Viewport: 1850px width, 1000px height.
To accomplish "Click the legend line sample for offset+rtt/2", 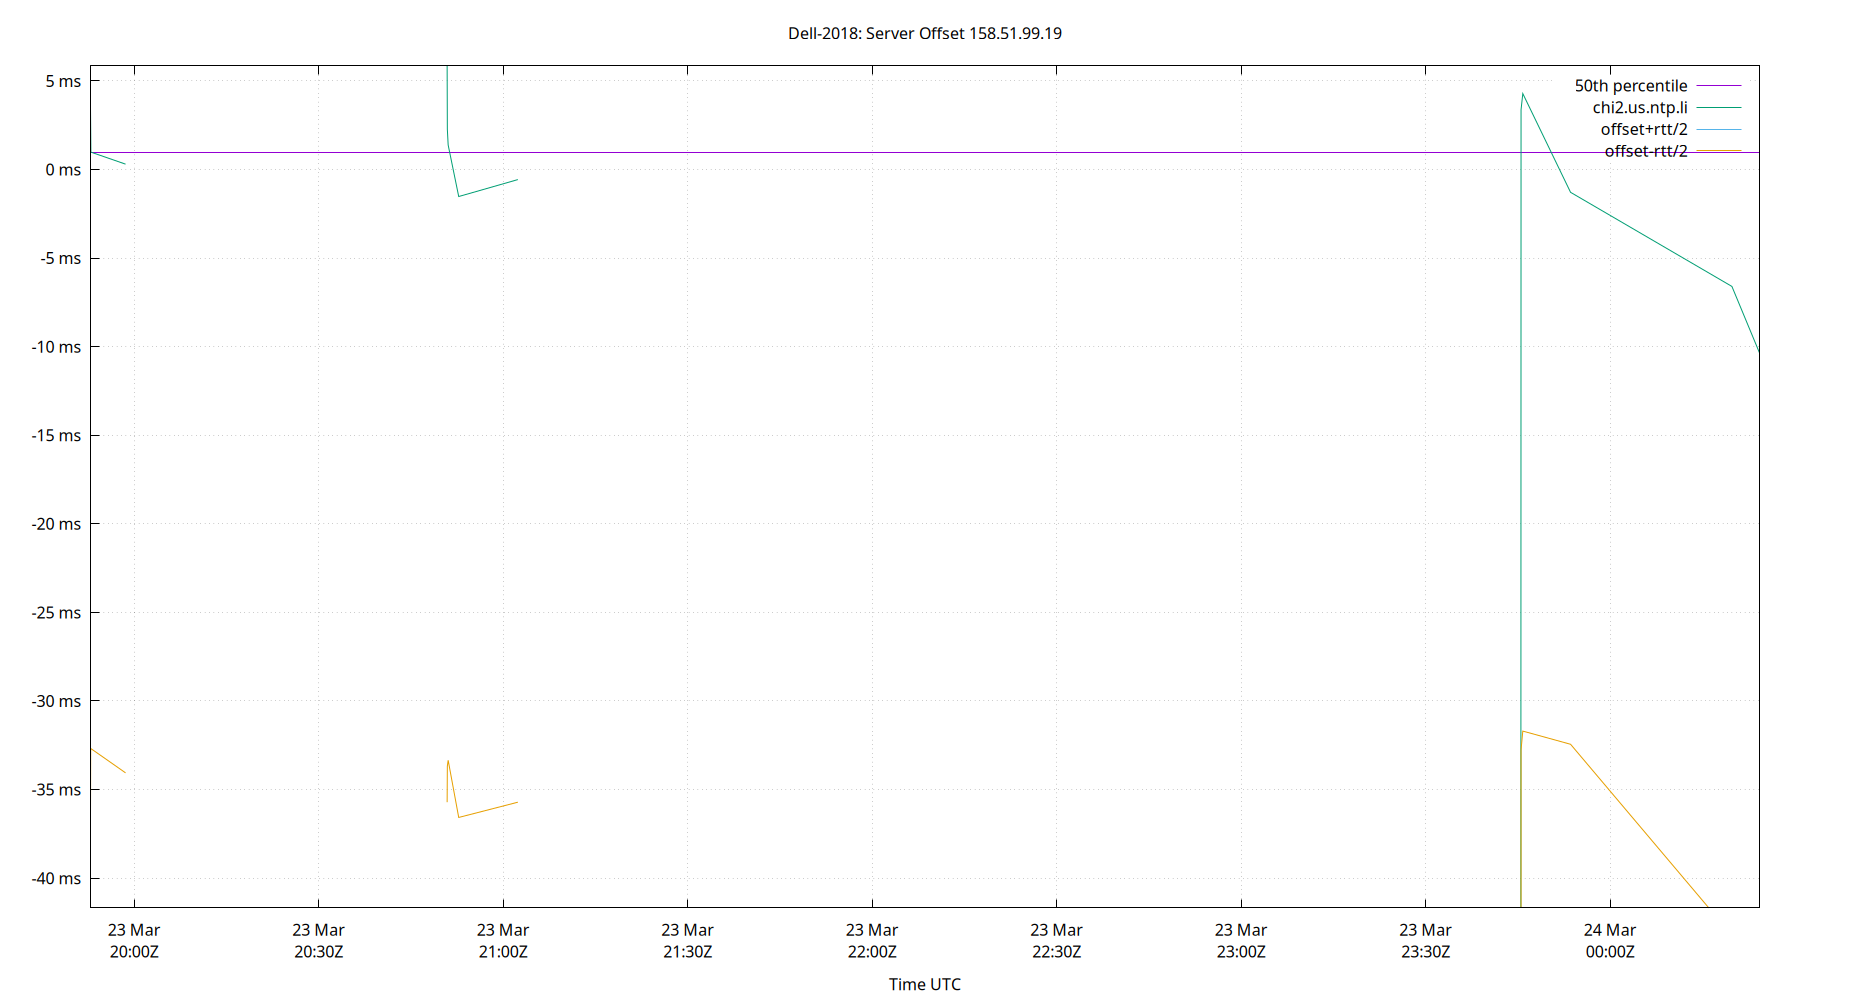I will click(x=1716, y=129).
